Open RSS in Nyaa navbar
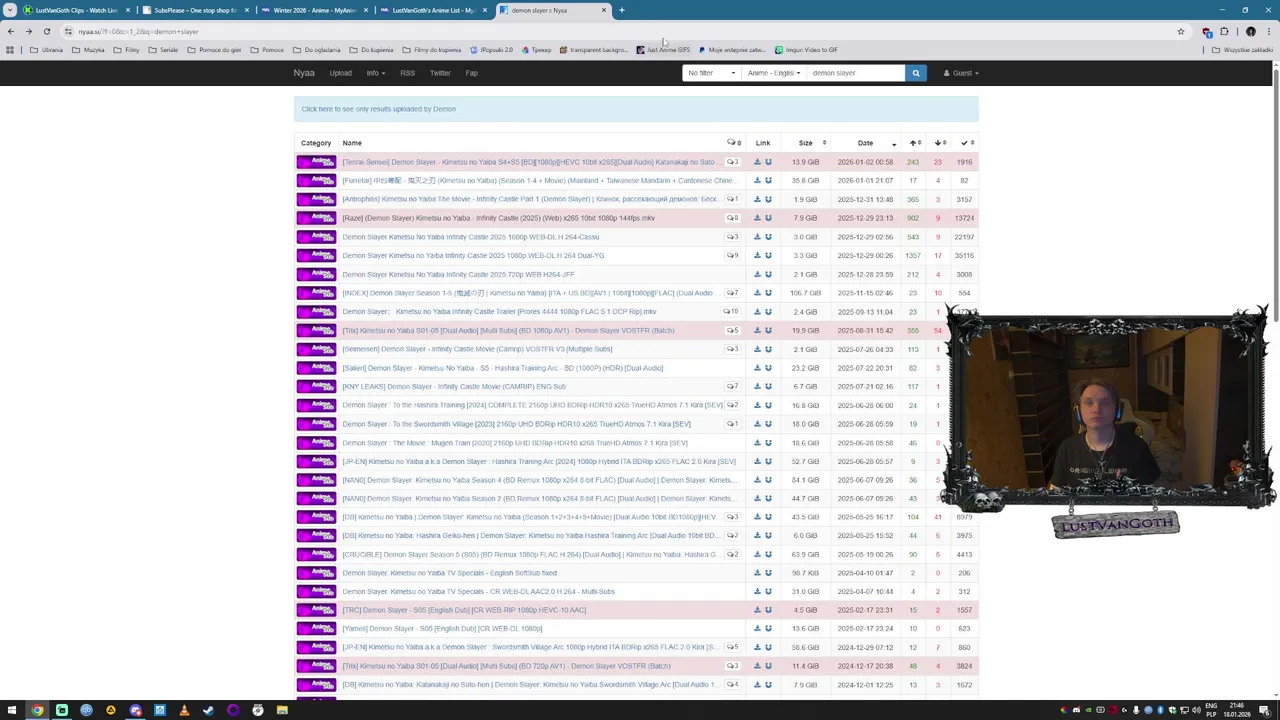The image size is (1280, 720). 407,73
